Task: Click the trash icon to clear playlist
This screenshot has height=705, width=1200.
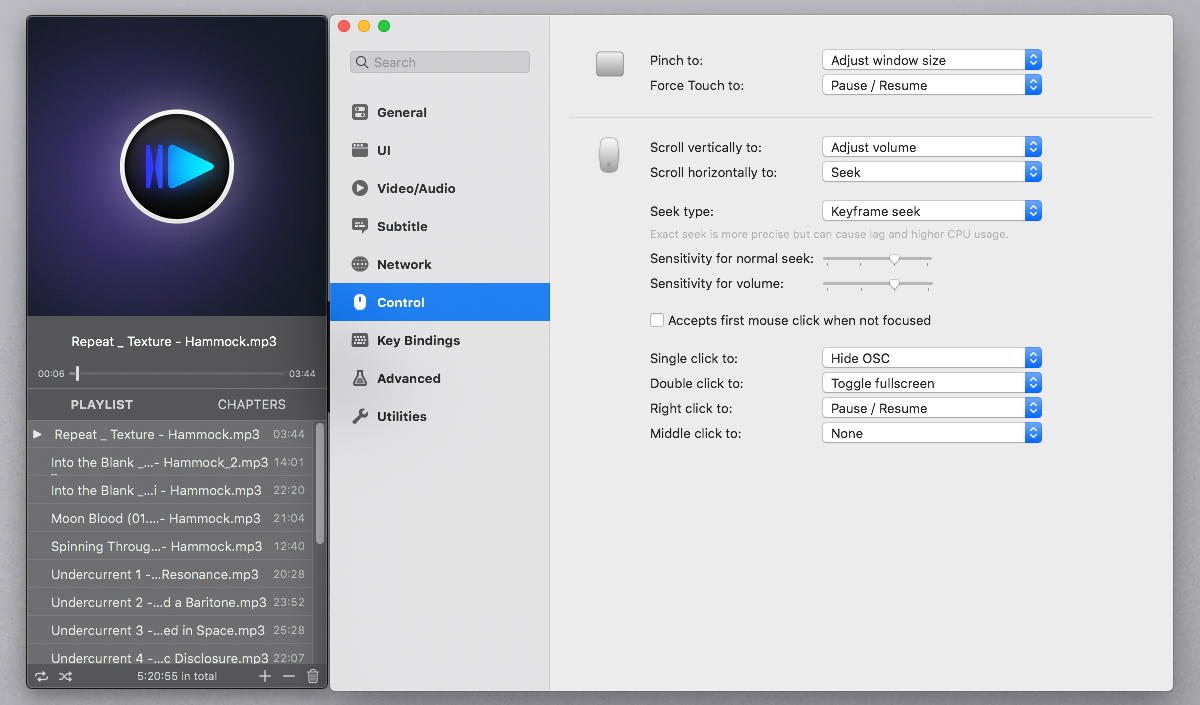Action: pyautogui.click(x=313, y=677)
